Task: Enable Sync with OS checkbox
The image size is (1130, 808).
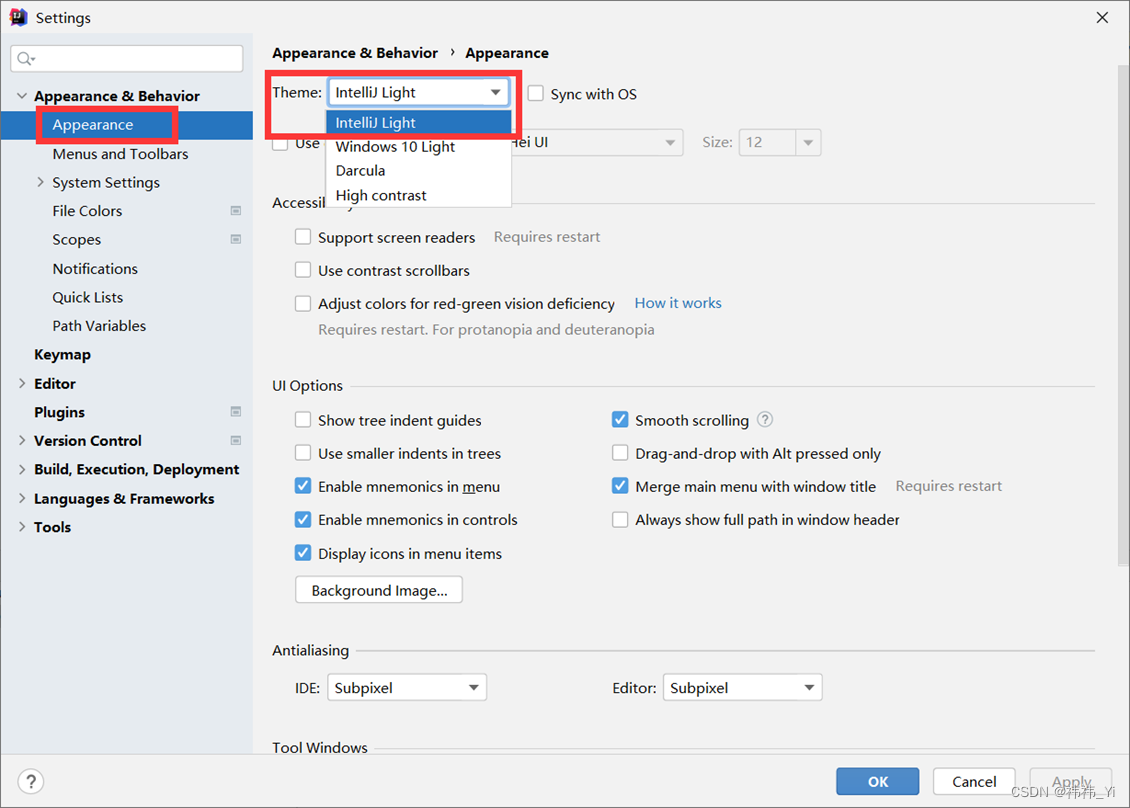Action: 535,94
